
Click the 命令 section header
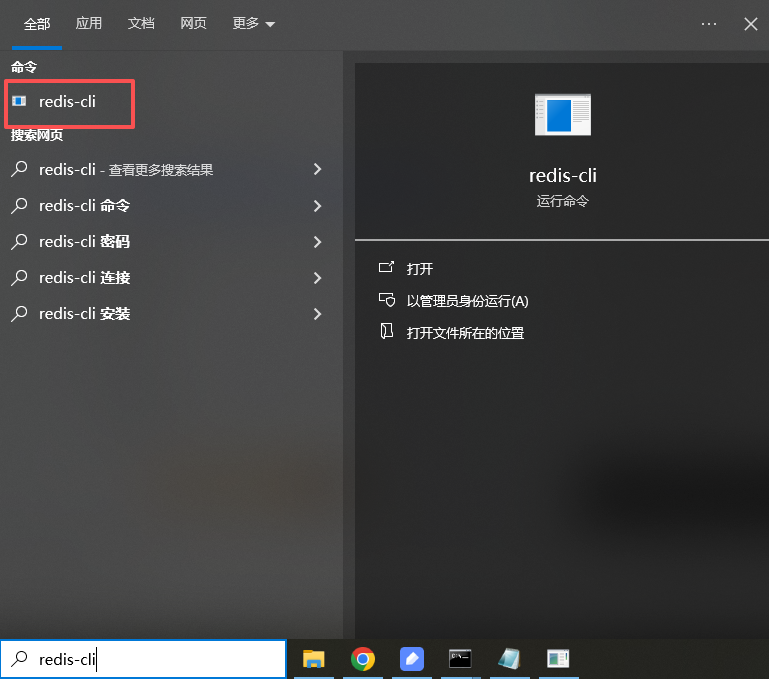point(24,67)
